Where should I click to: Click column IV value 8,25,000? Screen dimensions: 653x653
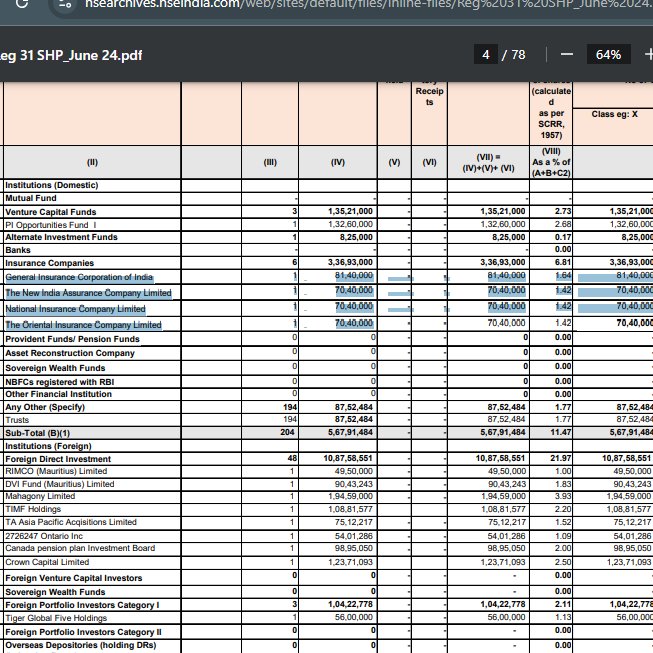pyautogui.click(x=356, y=237)
